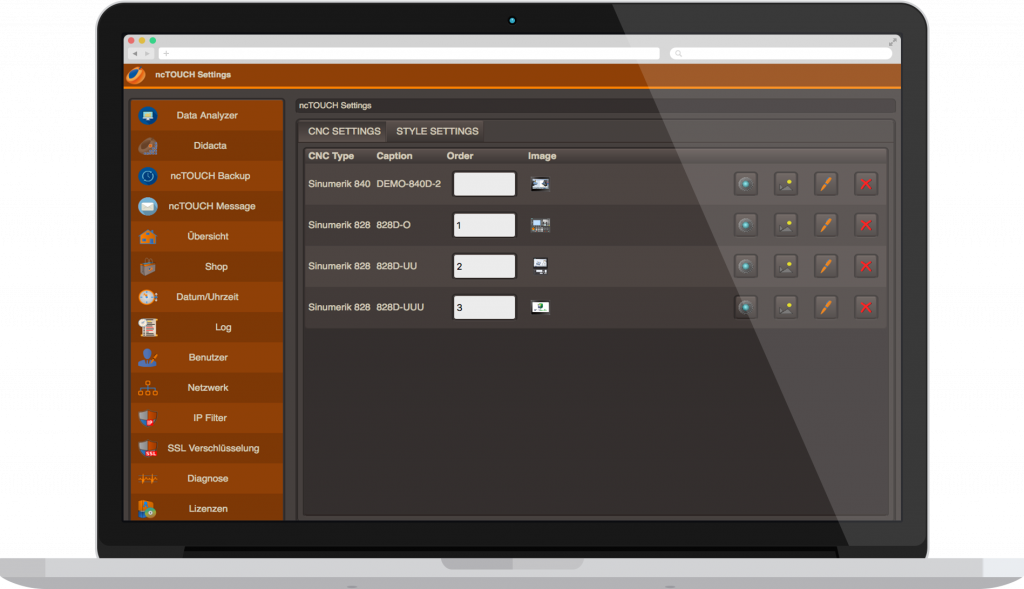Delete the DEMO-840D-2 entry

pyautogui.click(x=866, y=184)
